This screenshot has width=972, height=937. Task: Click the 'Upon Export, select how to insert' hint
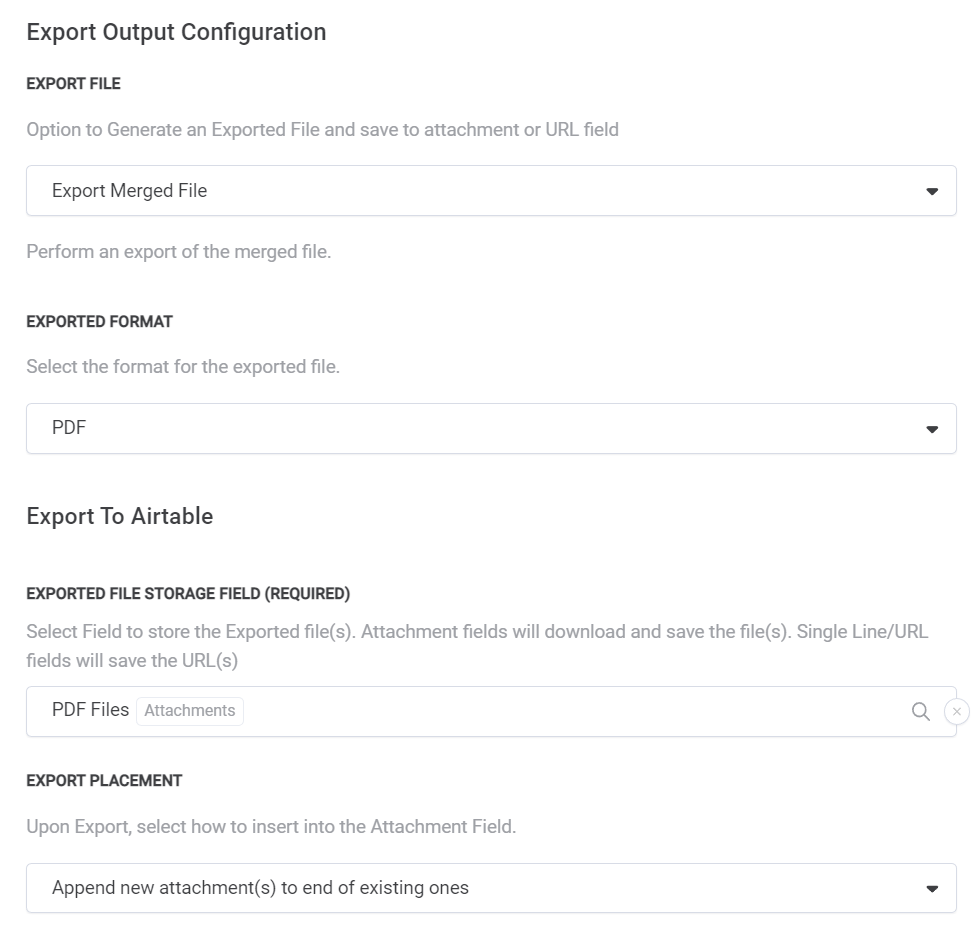tap(271, 827)
